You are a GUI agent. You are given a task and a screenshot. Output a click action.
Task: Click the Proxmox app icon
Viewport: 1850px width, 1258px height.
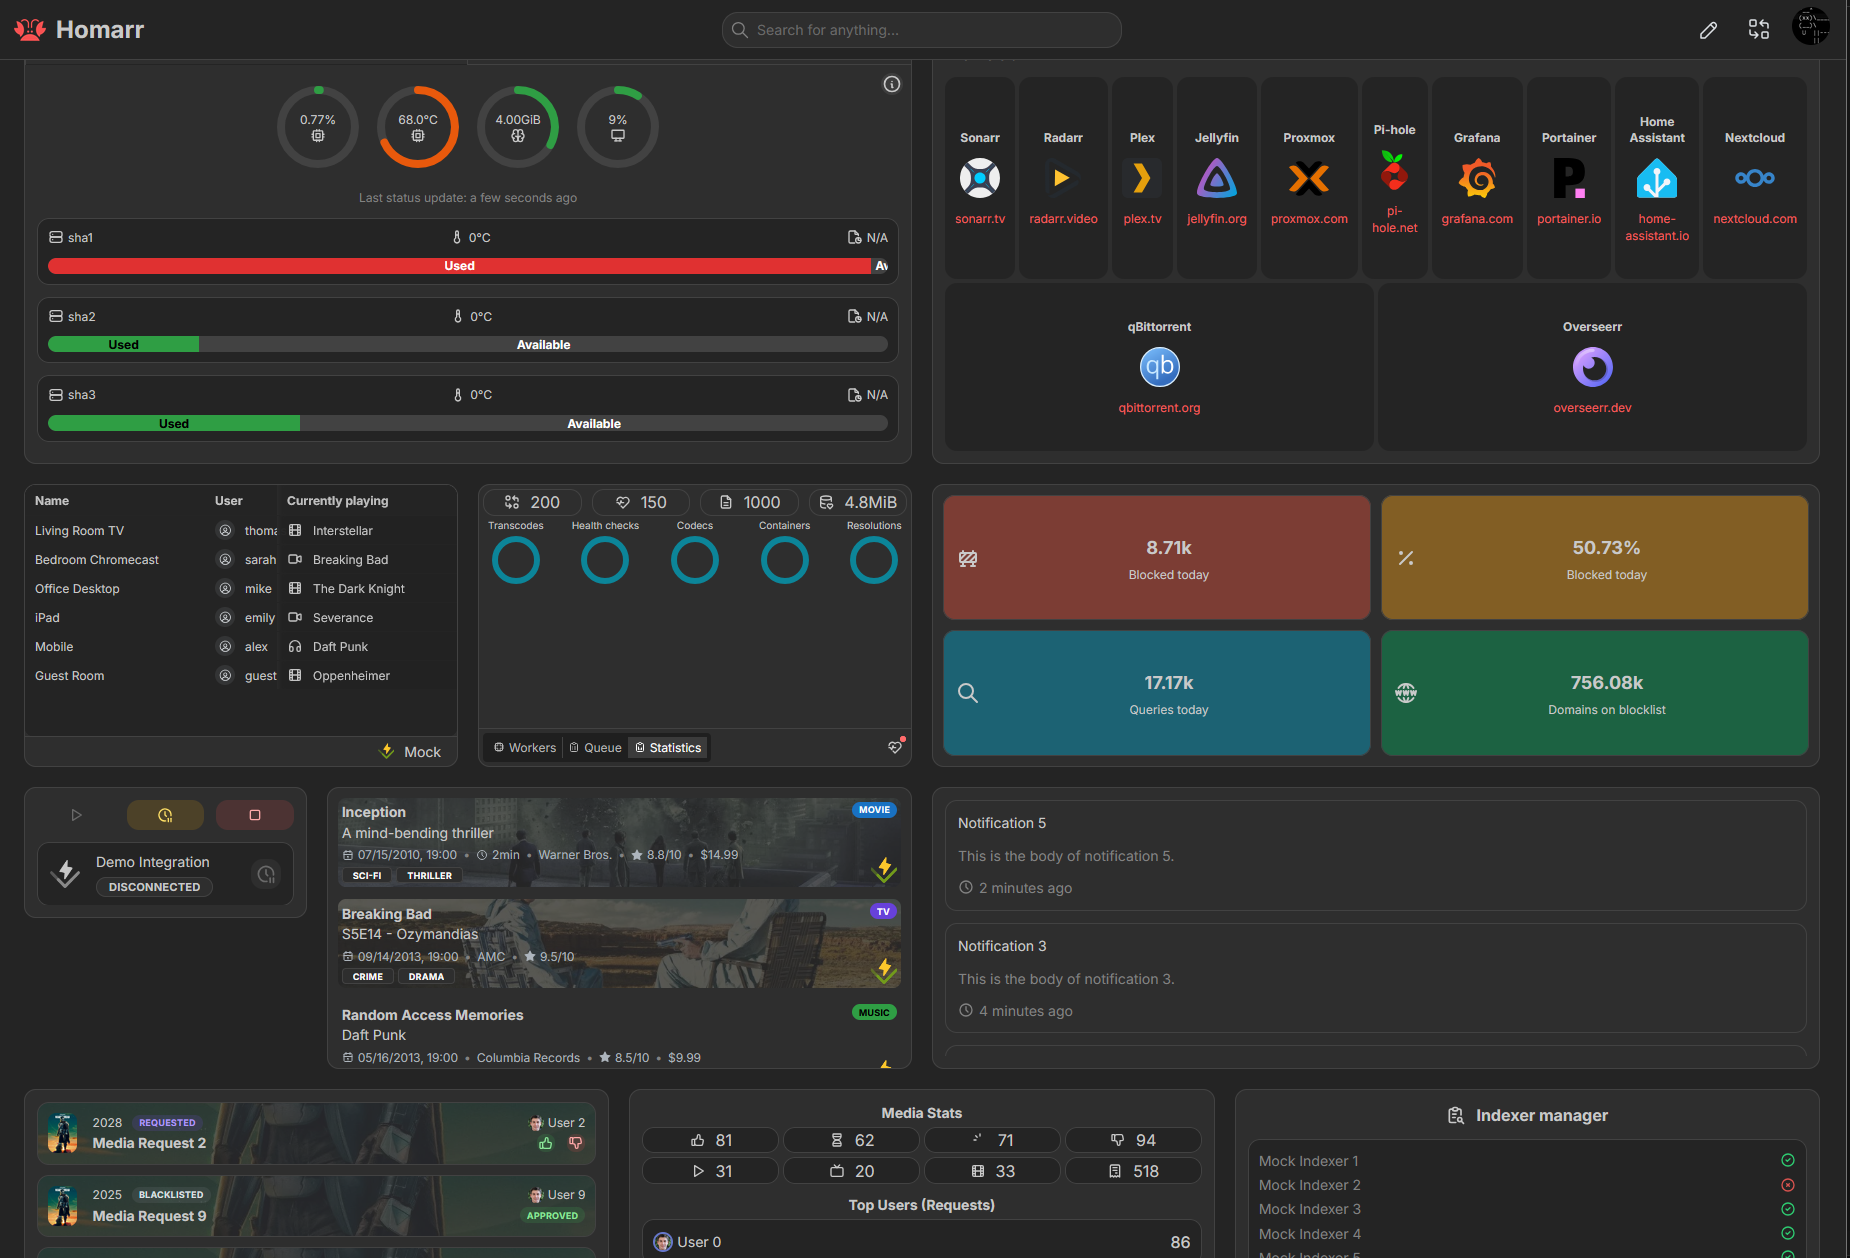coord(1309,178)
